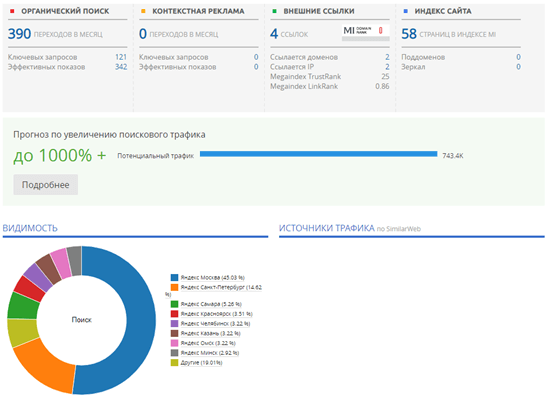Click the 342 Эффективных показов value
This screenshot has height=397, width=549.
click(x=121, y=67)
